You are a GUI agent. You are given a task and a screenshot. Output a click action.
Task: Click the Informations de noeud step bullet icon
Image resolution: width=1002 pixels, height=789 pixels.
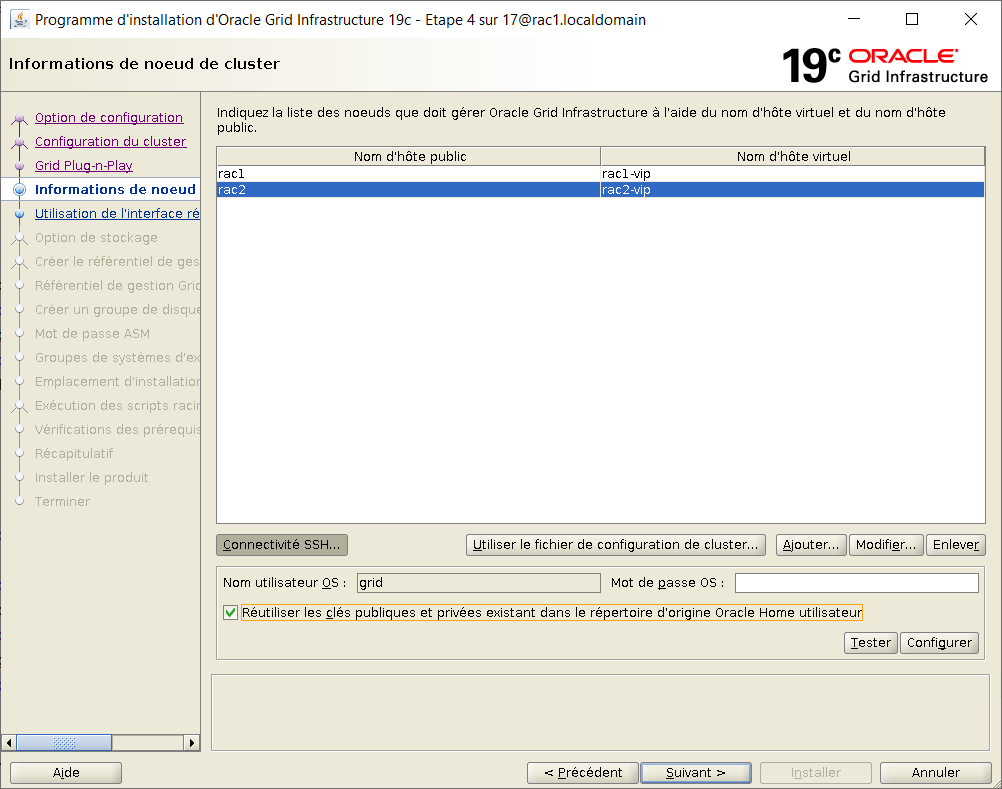coord(20,189)
